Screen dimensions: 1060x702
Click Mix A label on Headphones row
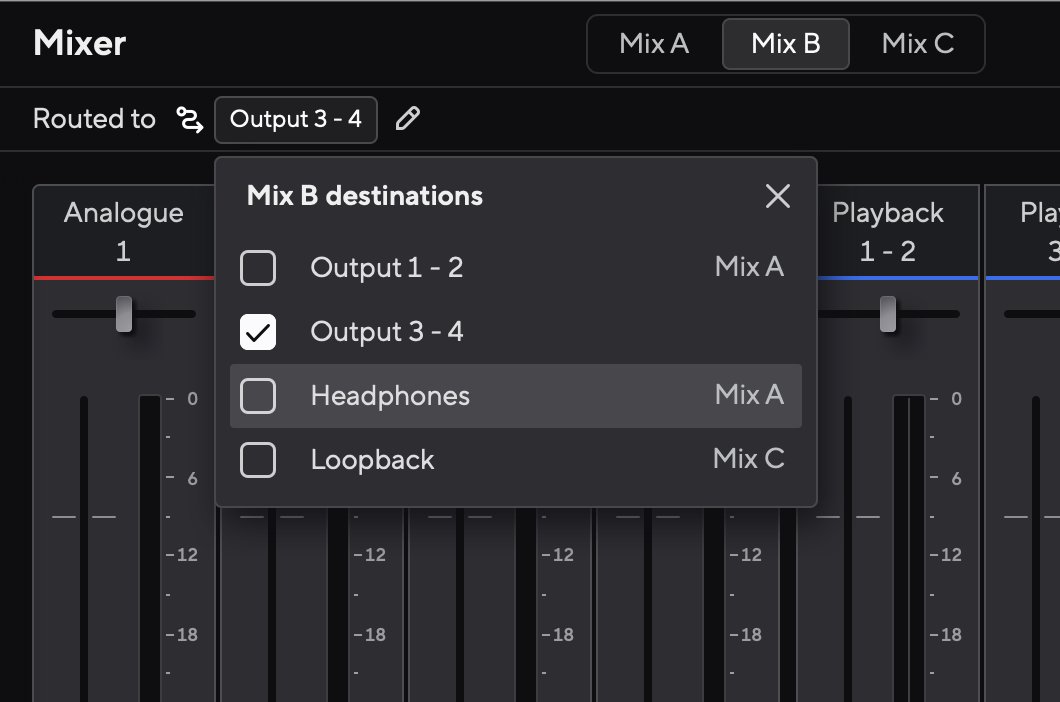749,394
